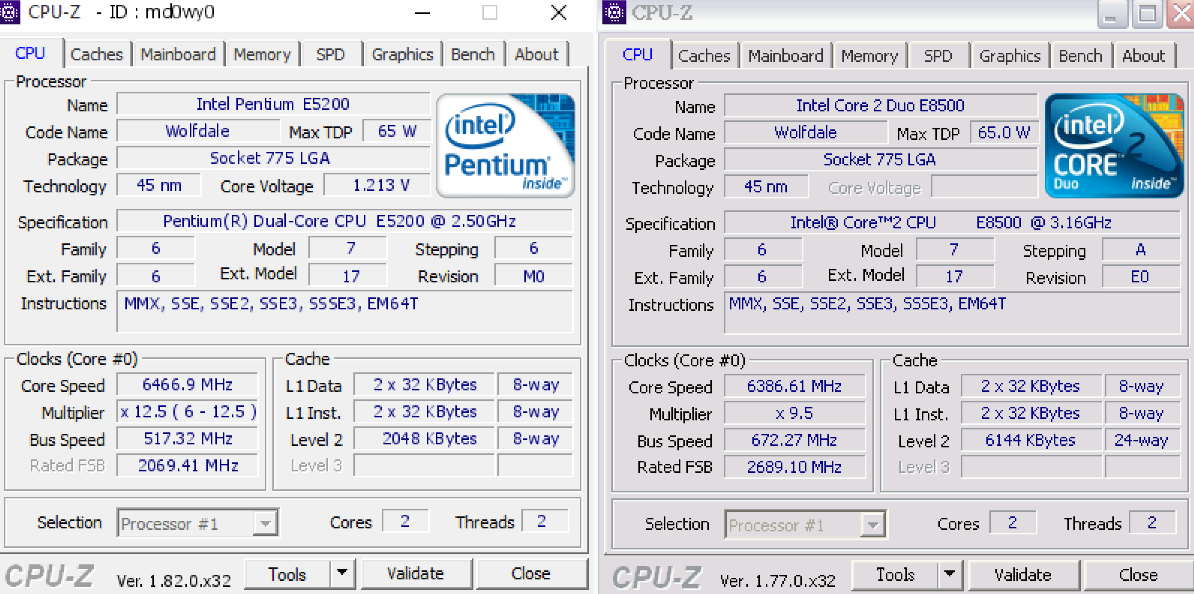Open Bench tab in right window

click(x=1080, y=56)
